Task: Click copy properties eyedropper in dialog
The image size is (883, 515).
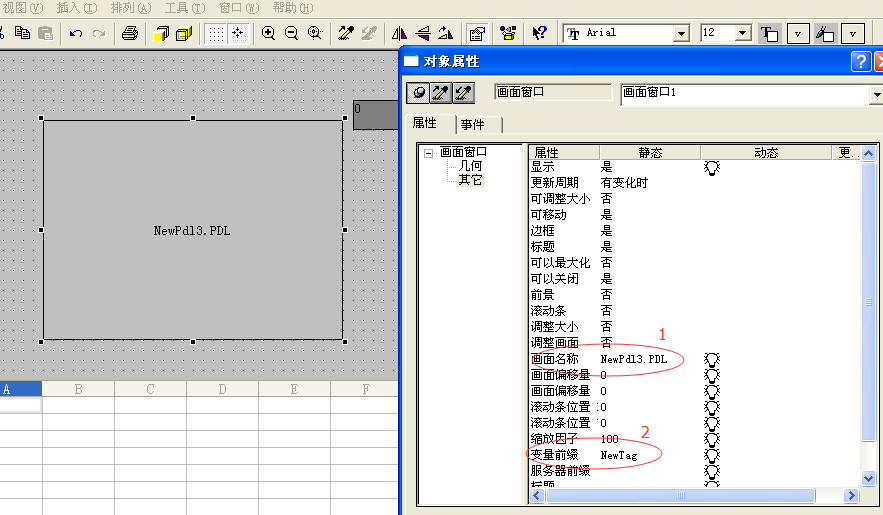Action: point(440,93)
